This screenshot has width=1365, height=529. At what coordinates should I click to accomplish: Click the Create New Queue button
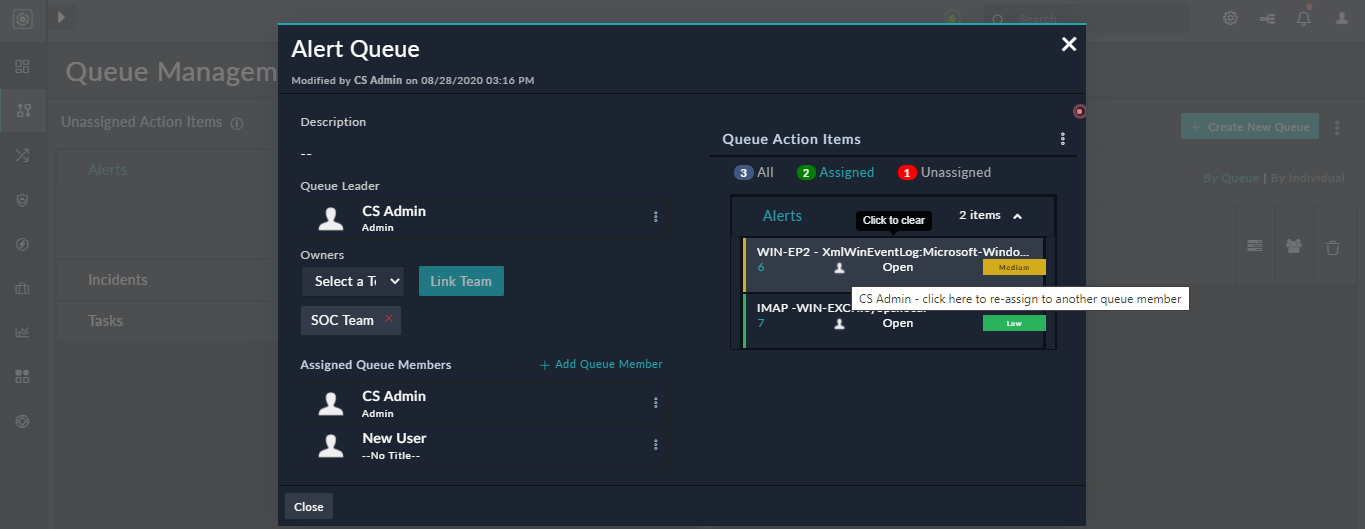click(1250, 127)
